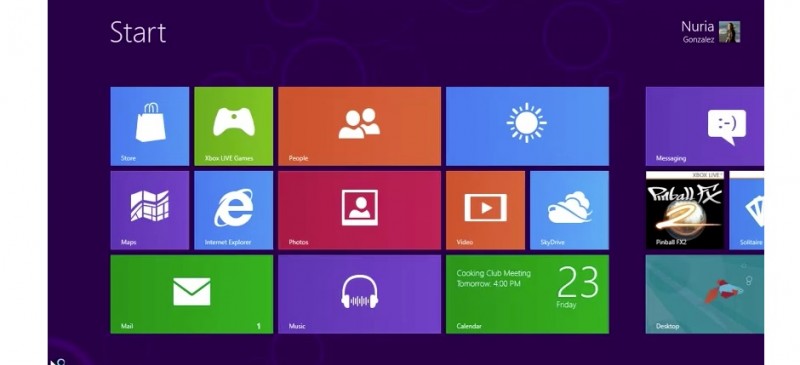
Task: Open the Video tile
Action: [x=485, y=210]
